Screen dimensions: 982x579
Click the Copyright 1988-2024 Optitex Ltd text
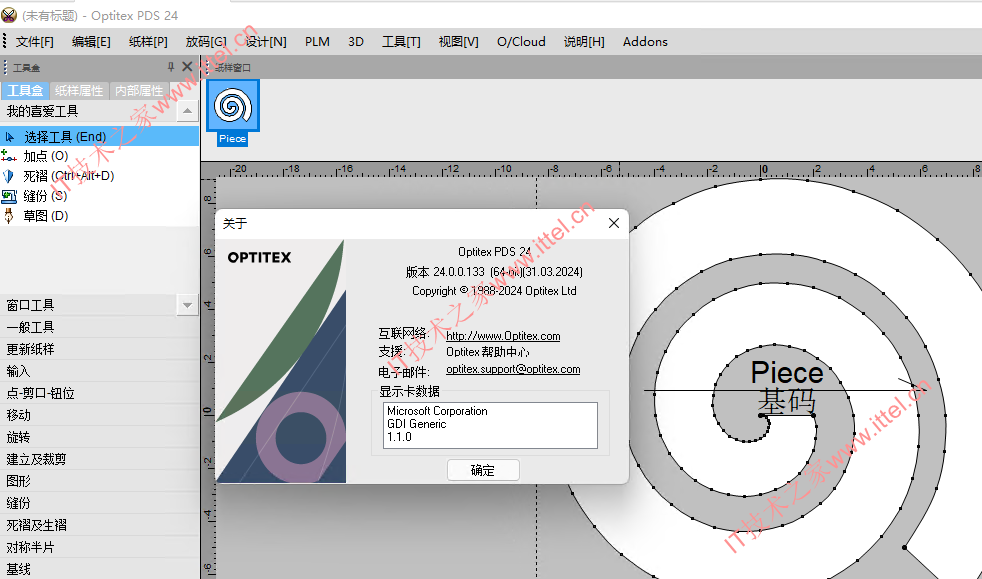[x=494, y=291]
